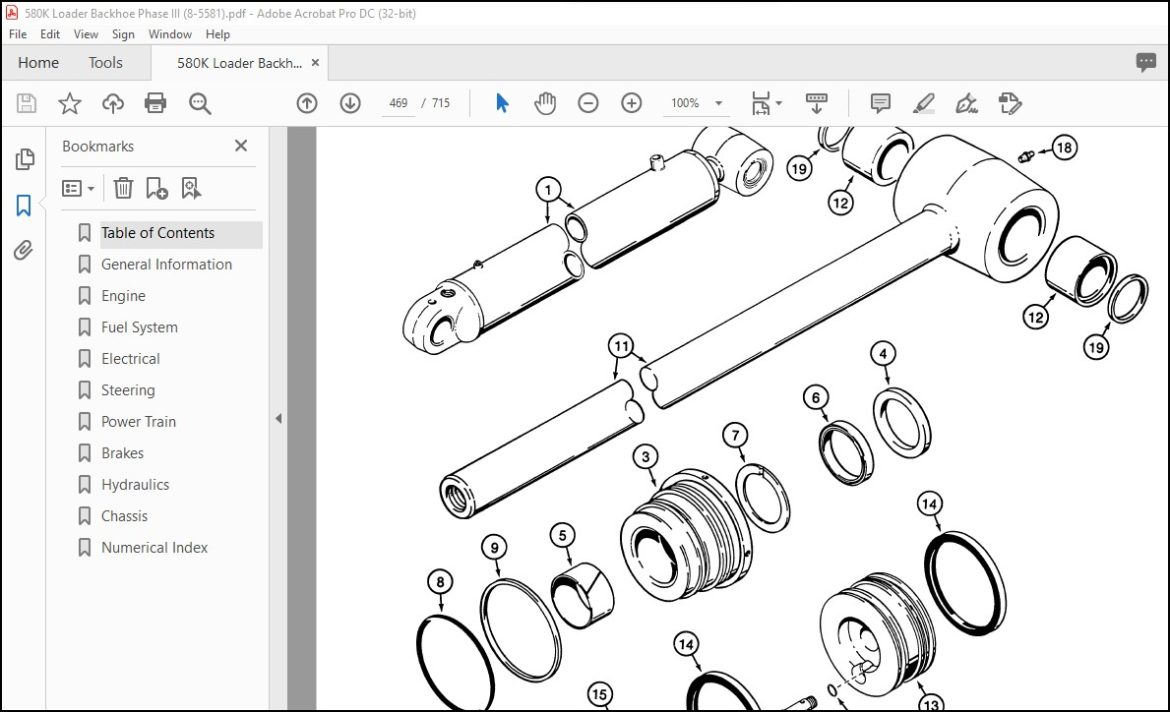Screen dimensions: 1170x712
Task: Click the 100% zoom value field
Action: tap(685, 103)
